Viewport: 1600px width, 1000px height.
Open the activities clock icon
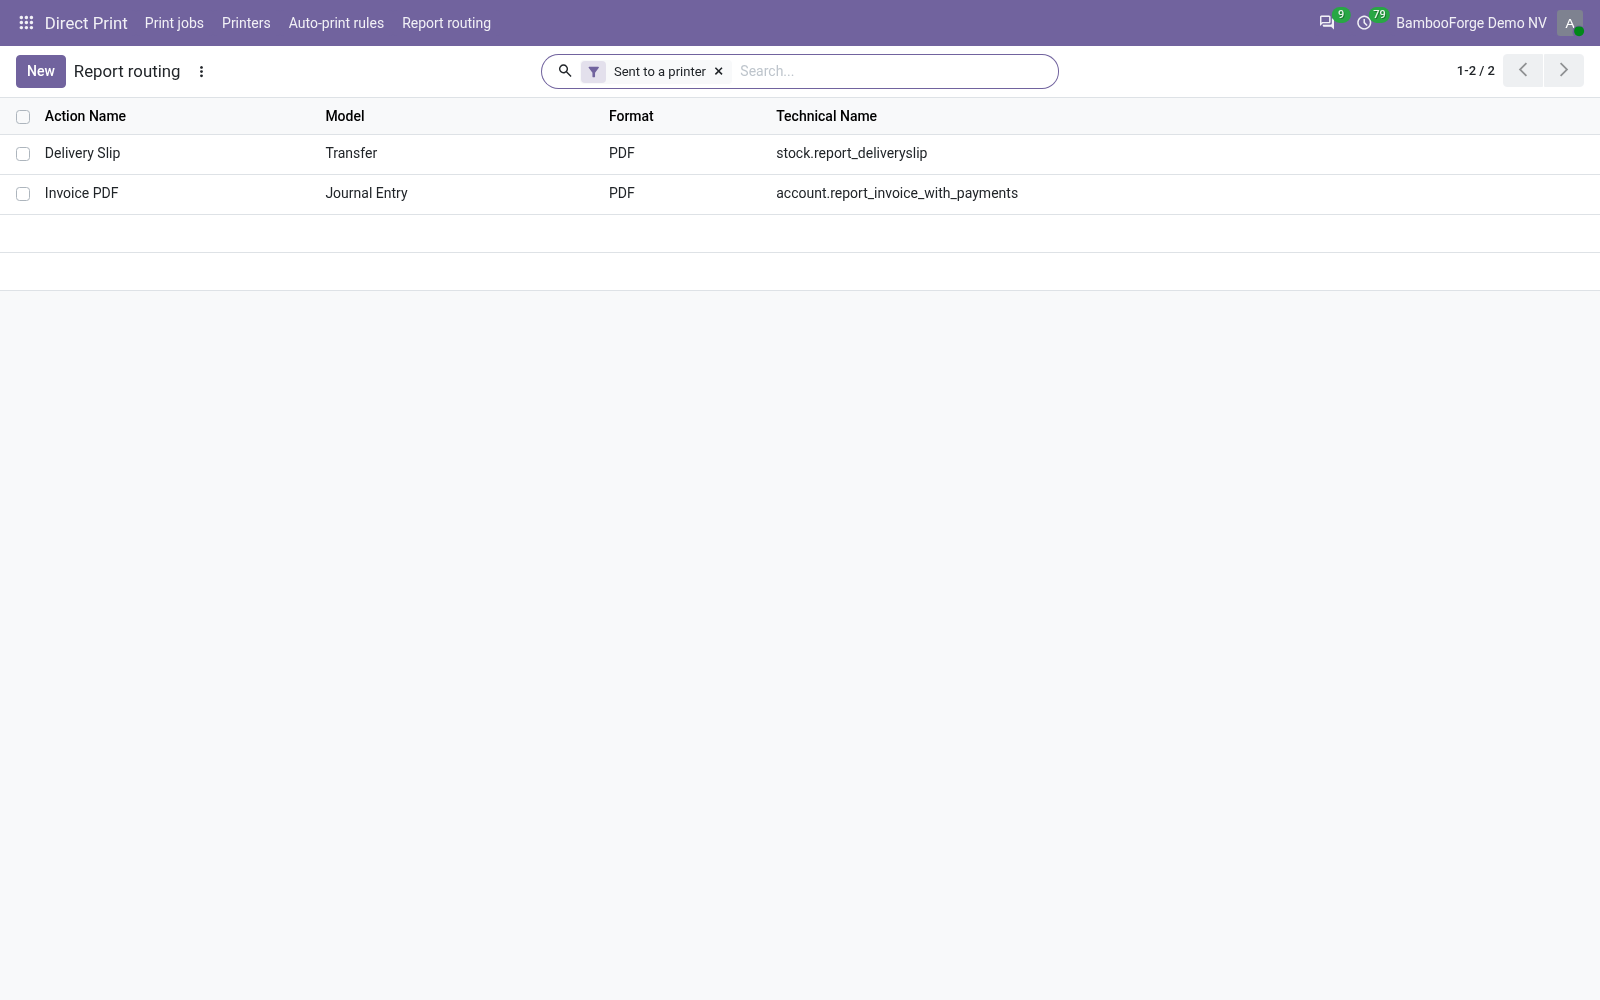[x=1364, y=23]
